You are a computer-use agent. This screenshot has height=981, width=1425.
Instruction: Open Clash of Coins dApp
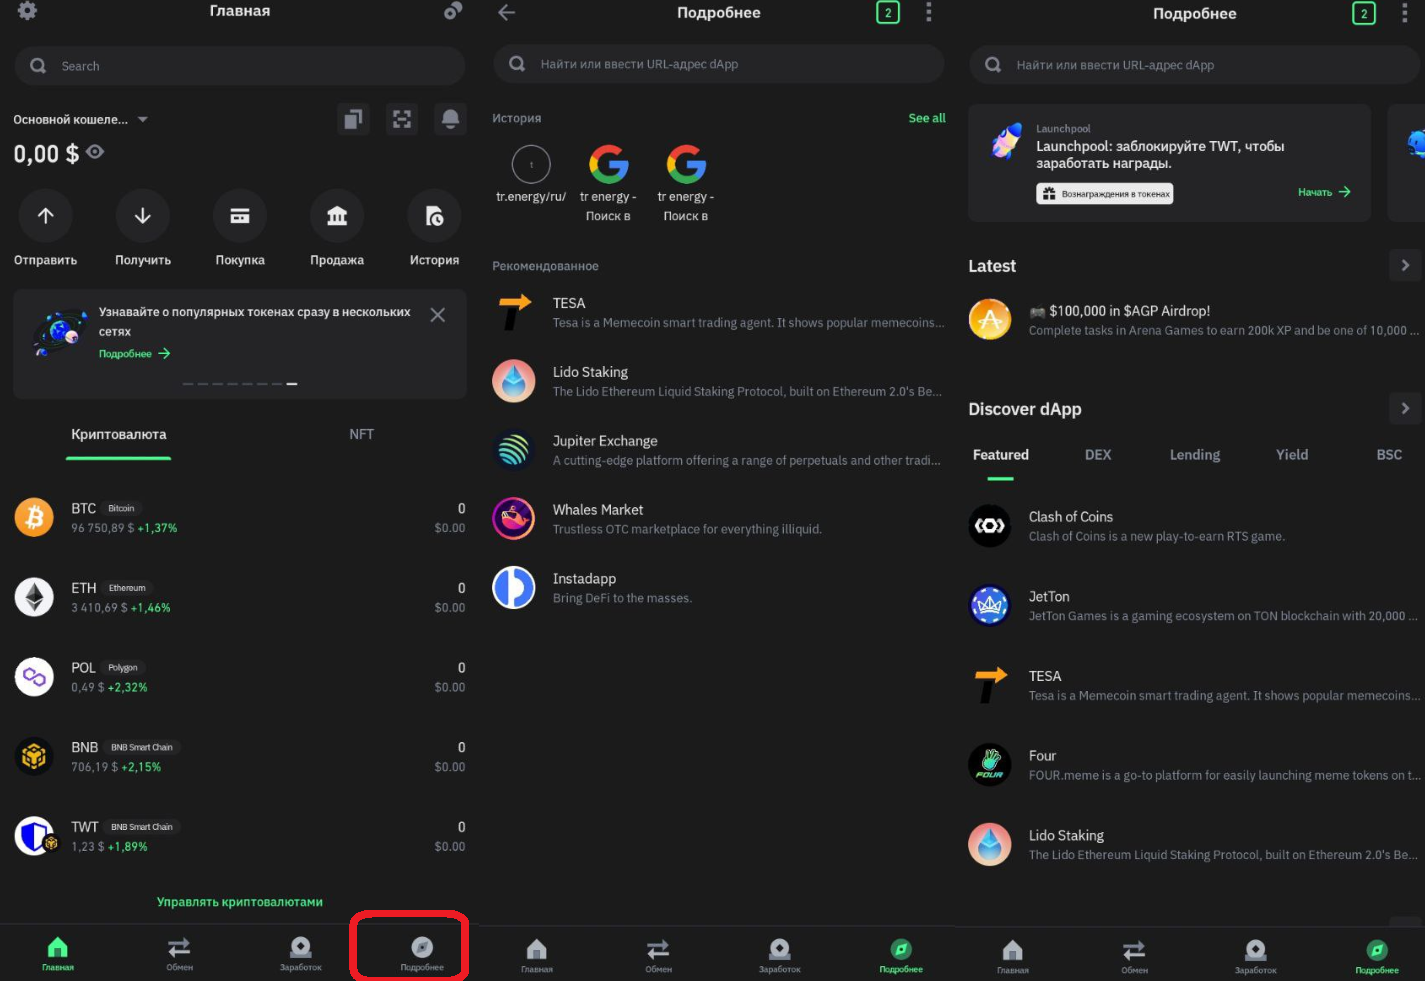point(1194,526)
